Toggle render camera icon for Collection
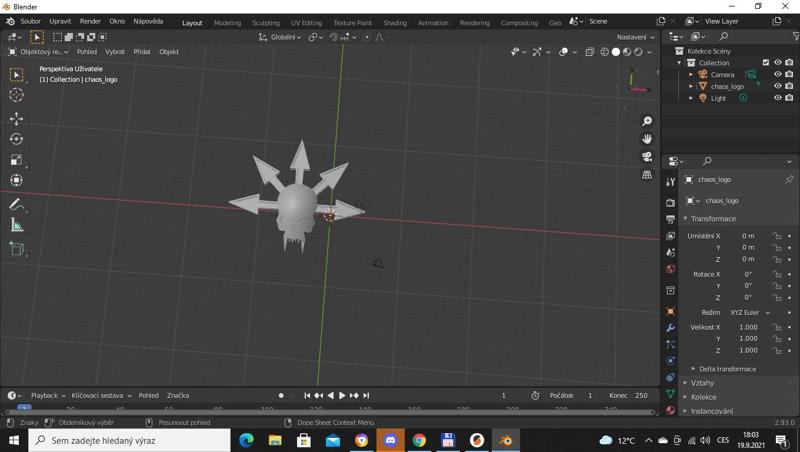The image size is (800, 452). (789, 63)
